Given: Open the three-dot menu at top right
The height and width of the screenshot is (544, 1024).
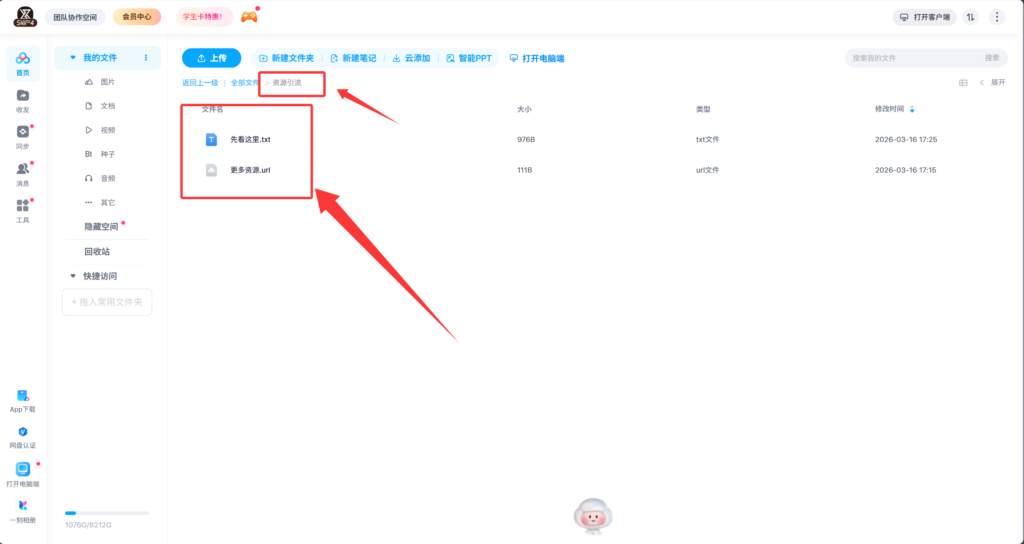Looking at the screenshot, I should coord(996,17).
